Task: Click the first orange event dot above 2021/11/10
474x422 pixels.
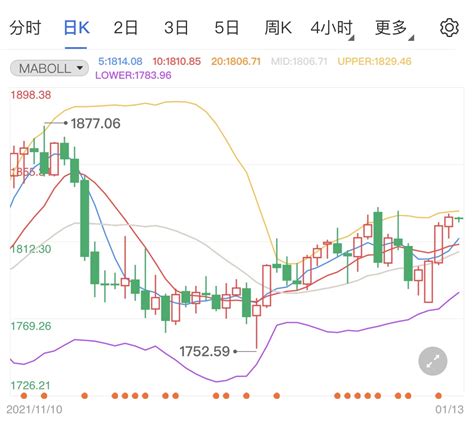Action: coord(24,396)
